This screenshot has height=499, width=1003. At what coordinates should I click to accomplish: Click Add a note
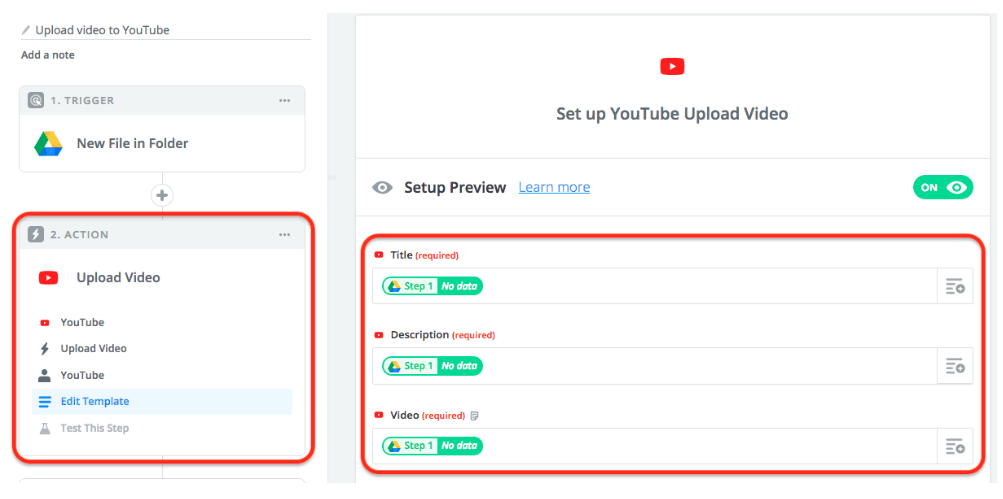(48, 55)
